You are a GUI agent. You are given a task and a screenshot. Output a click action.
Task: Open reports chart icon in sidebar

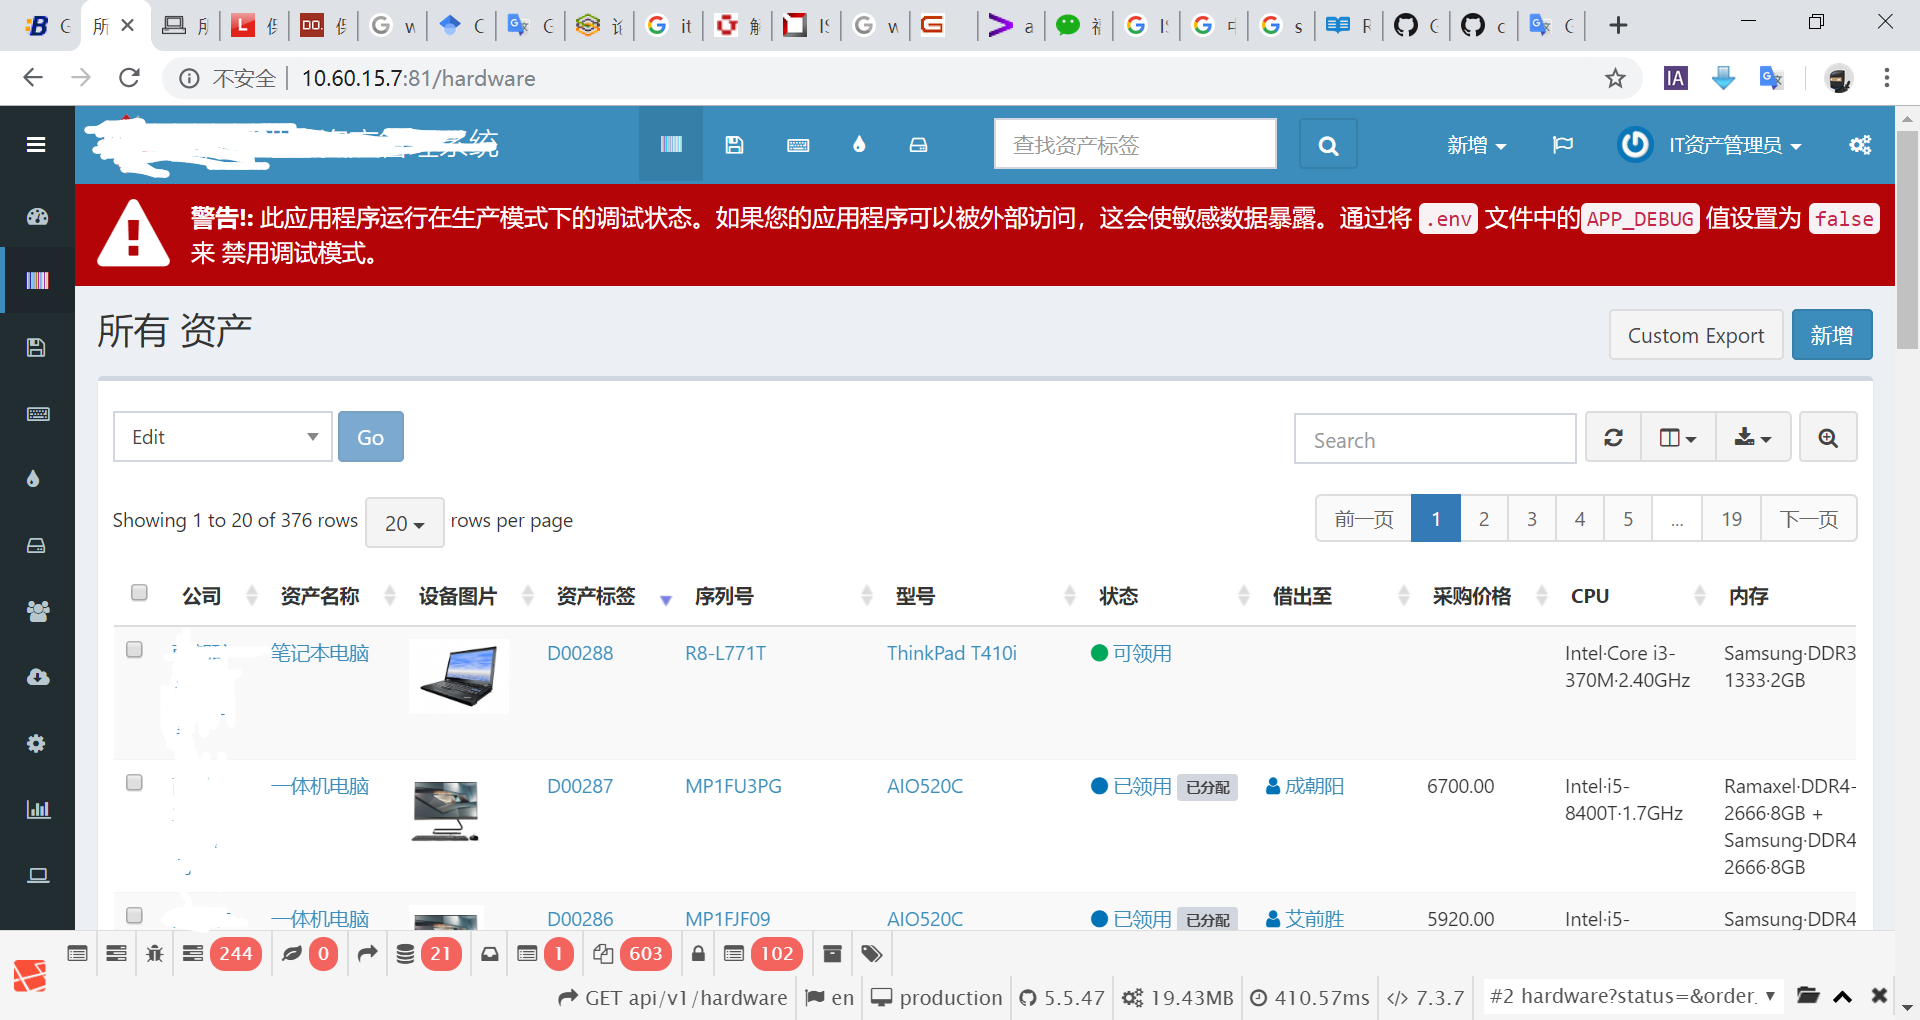tap(37, 809)
